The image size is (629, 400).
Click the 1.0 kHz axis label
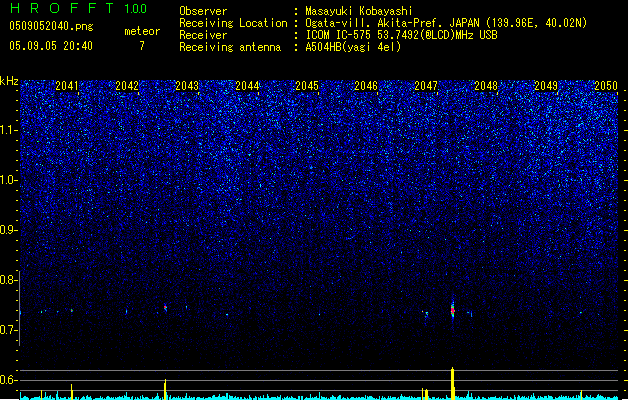(x=7, y=180)
